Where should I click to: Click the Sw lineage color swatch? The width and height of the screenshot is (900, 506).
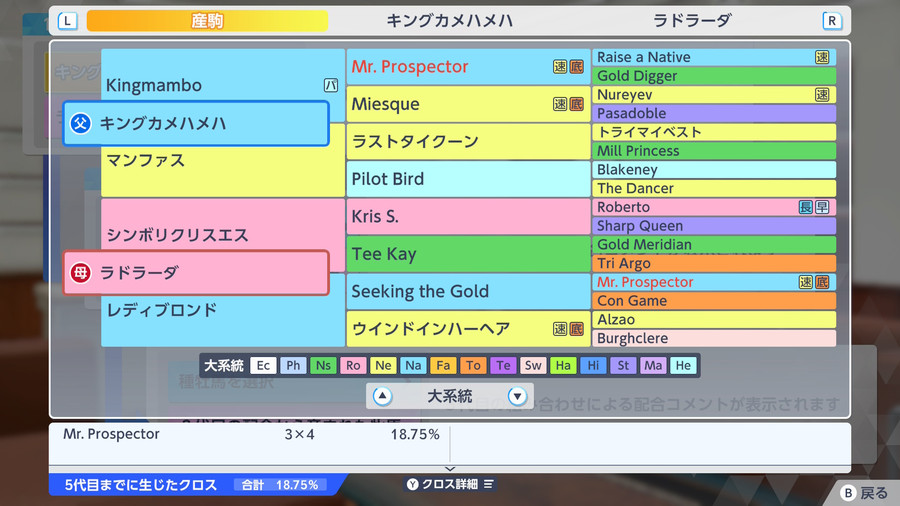(533, 365)
